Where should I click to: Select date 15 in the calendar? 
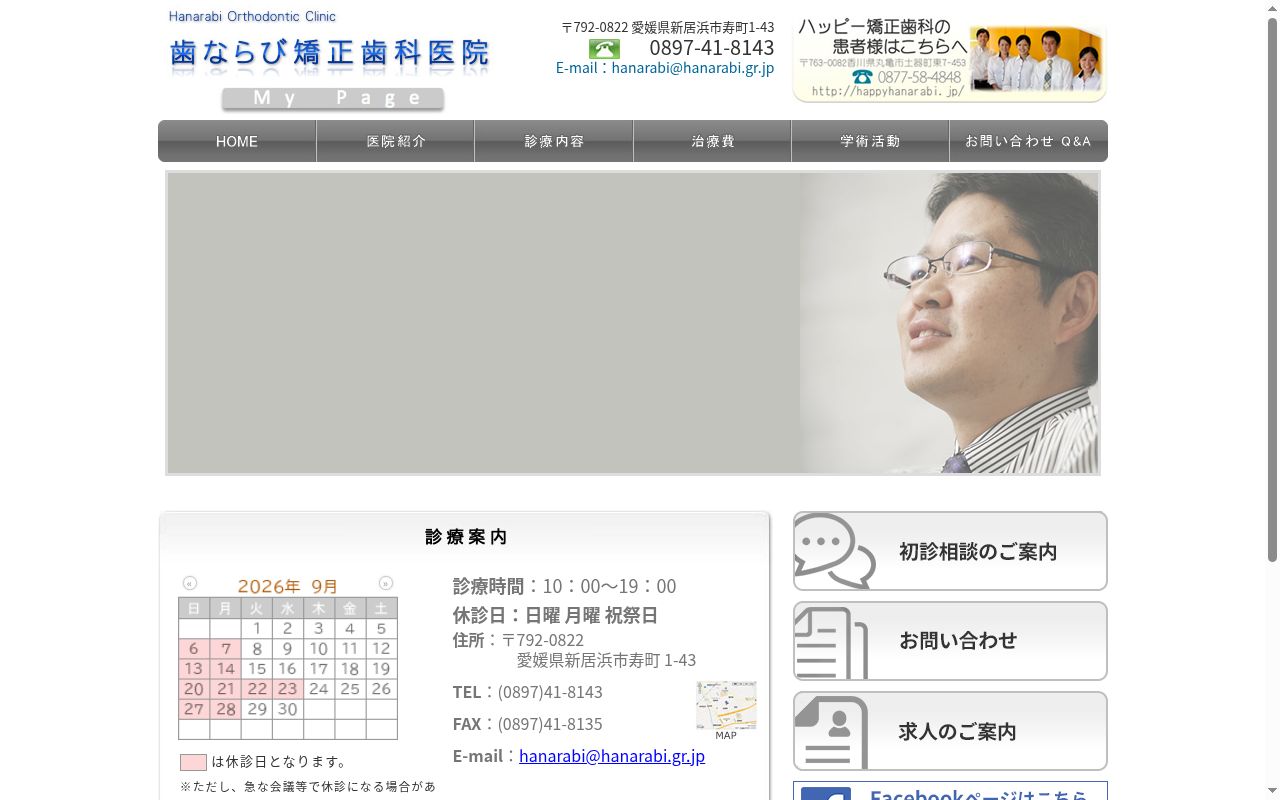point(257,669)
